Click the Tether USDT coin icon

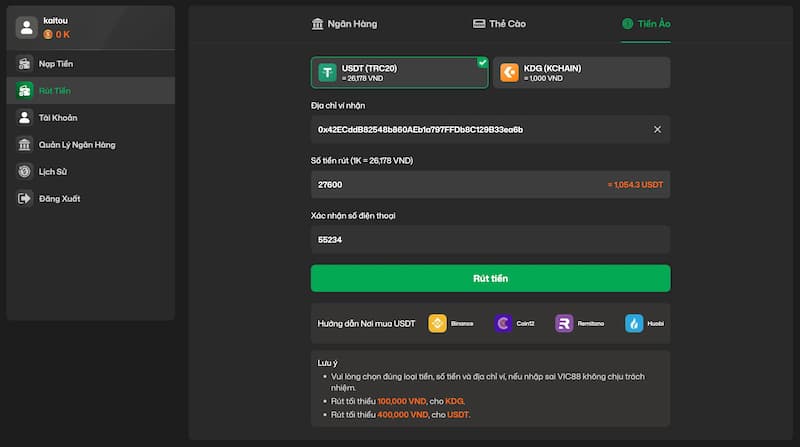pyautogui.click(x=327, y=72)
